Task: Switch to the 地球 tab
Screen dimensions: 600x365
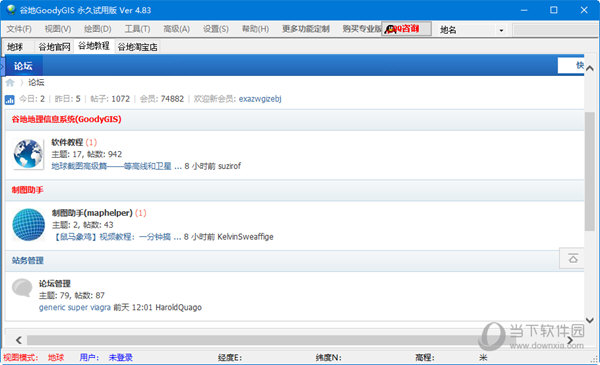Action: coord(15,47)
